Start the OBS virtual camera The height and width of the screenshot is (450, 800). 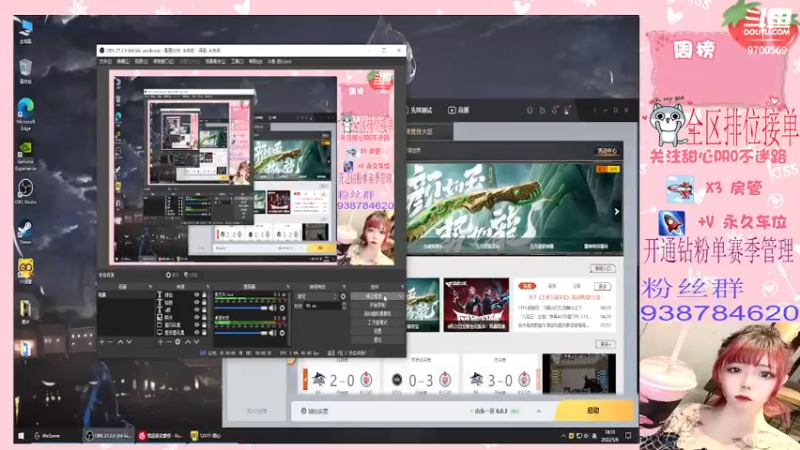pyautogui.click(x=378, y=314)
